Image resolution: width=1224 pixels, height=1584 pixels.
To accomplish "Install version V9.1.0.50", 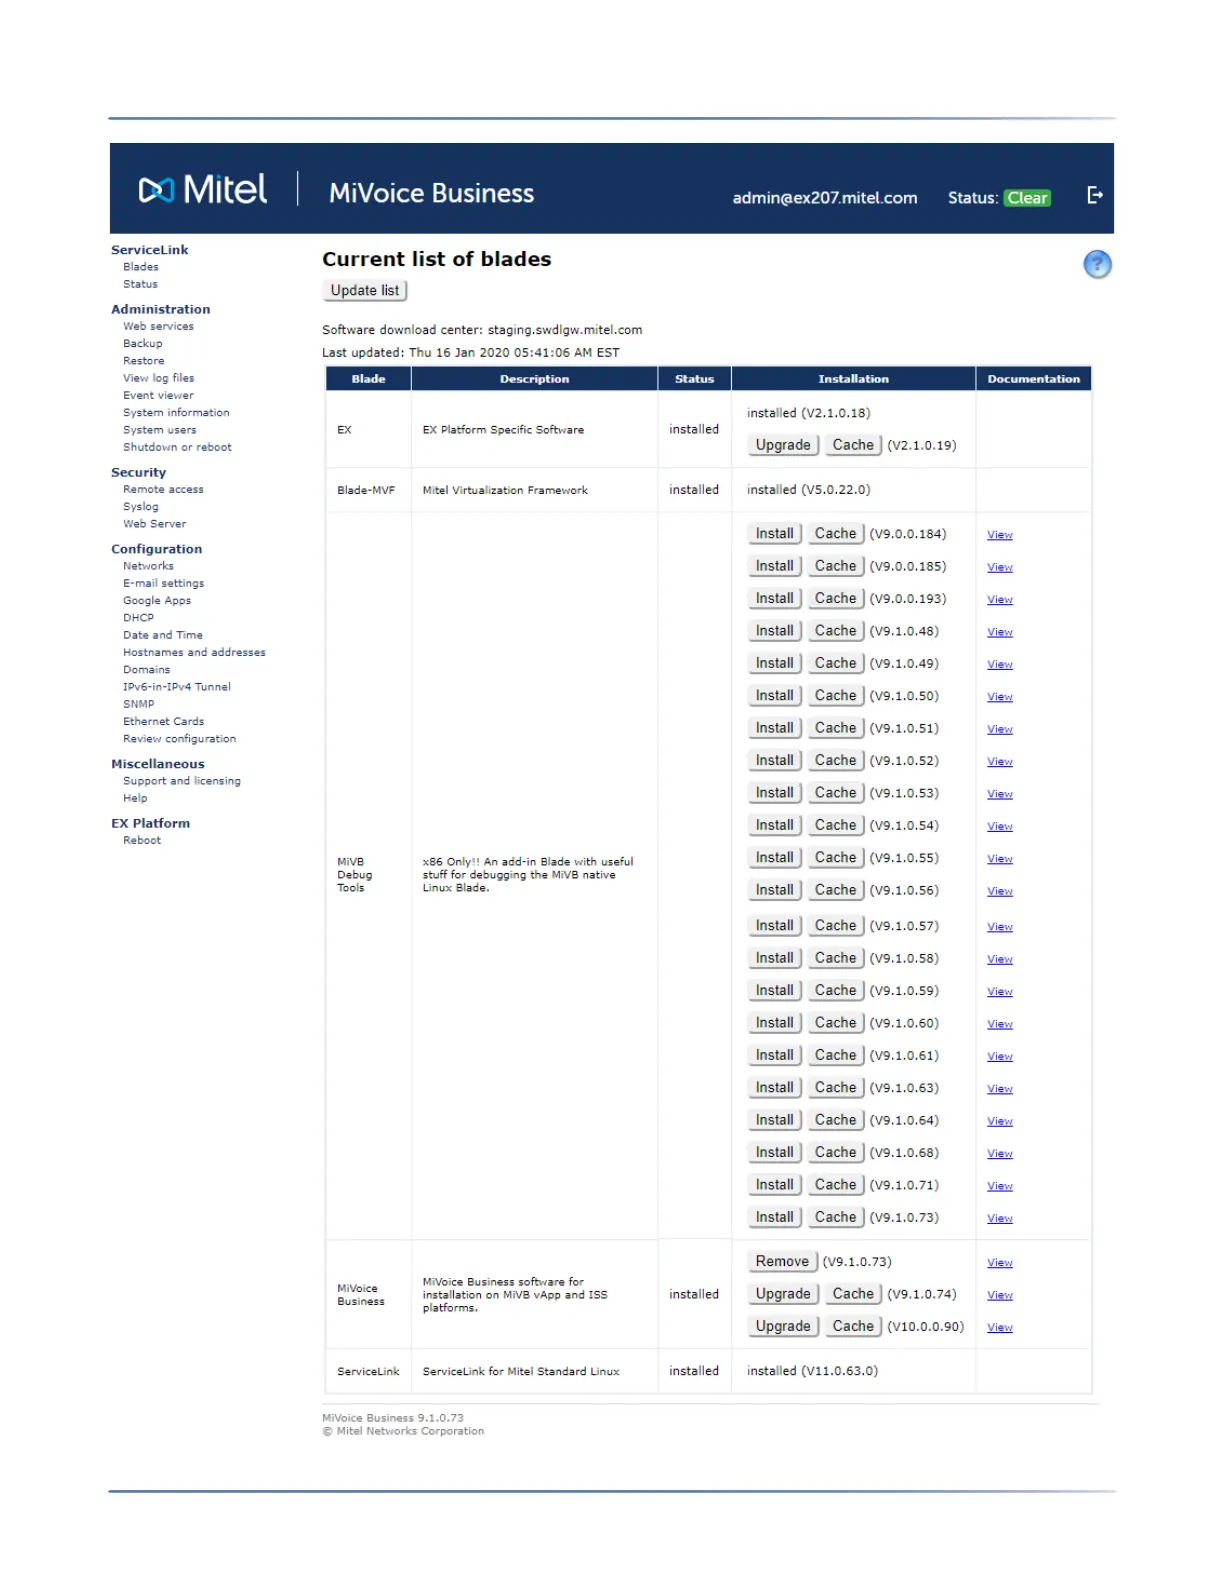I will (x=774, y=696).
